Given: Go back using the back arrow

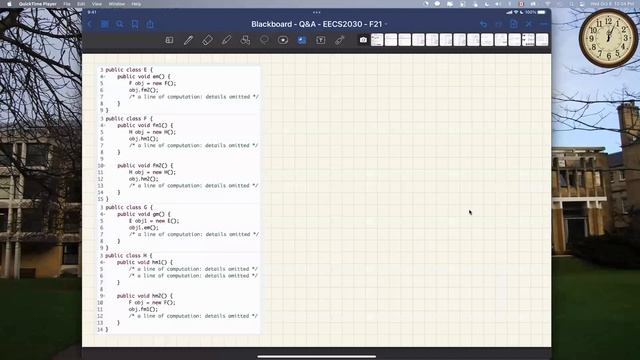Looking at the screenshot, I should (x=90, y=24).
